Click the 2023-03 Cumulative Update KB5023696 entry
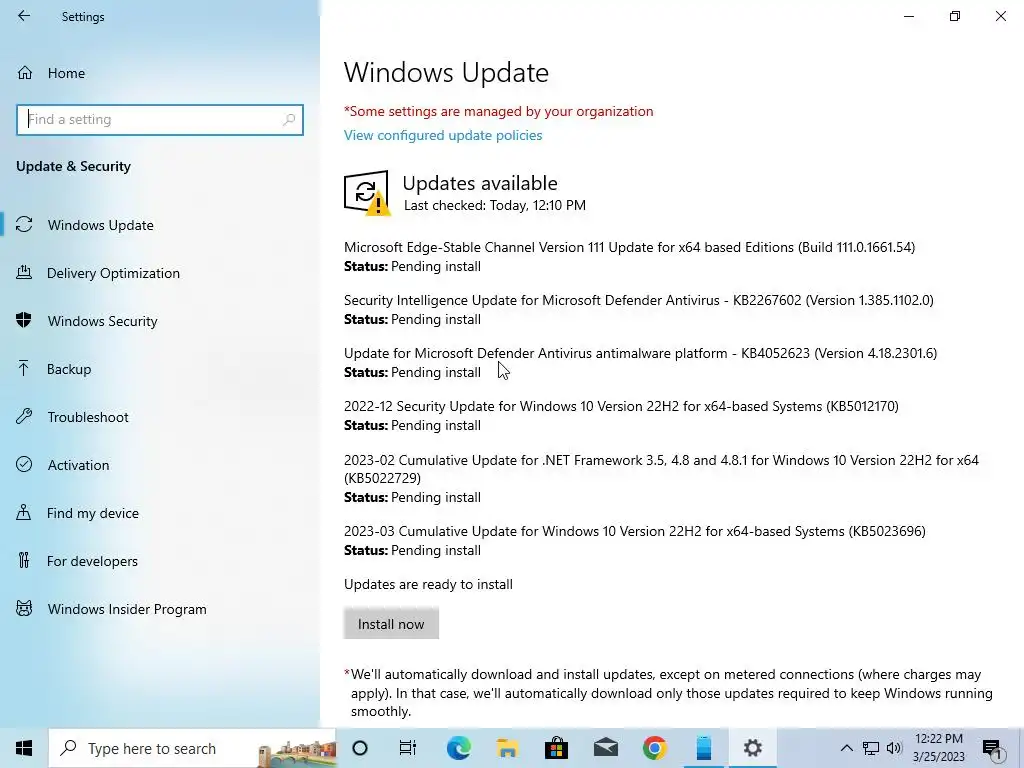This screenshot has width=1024, height=768. pos(635,541)
